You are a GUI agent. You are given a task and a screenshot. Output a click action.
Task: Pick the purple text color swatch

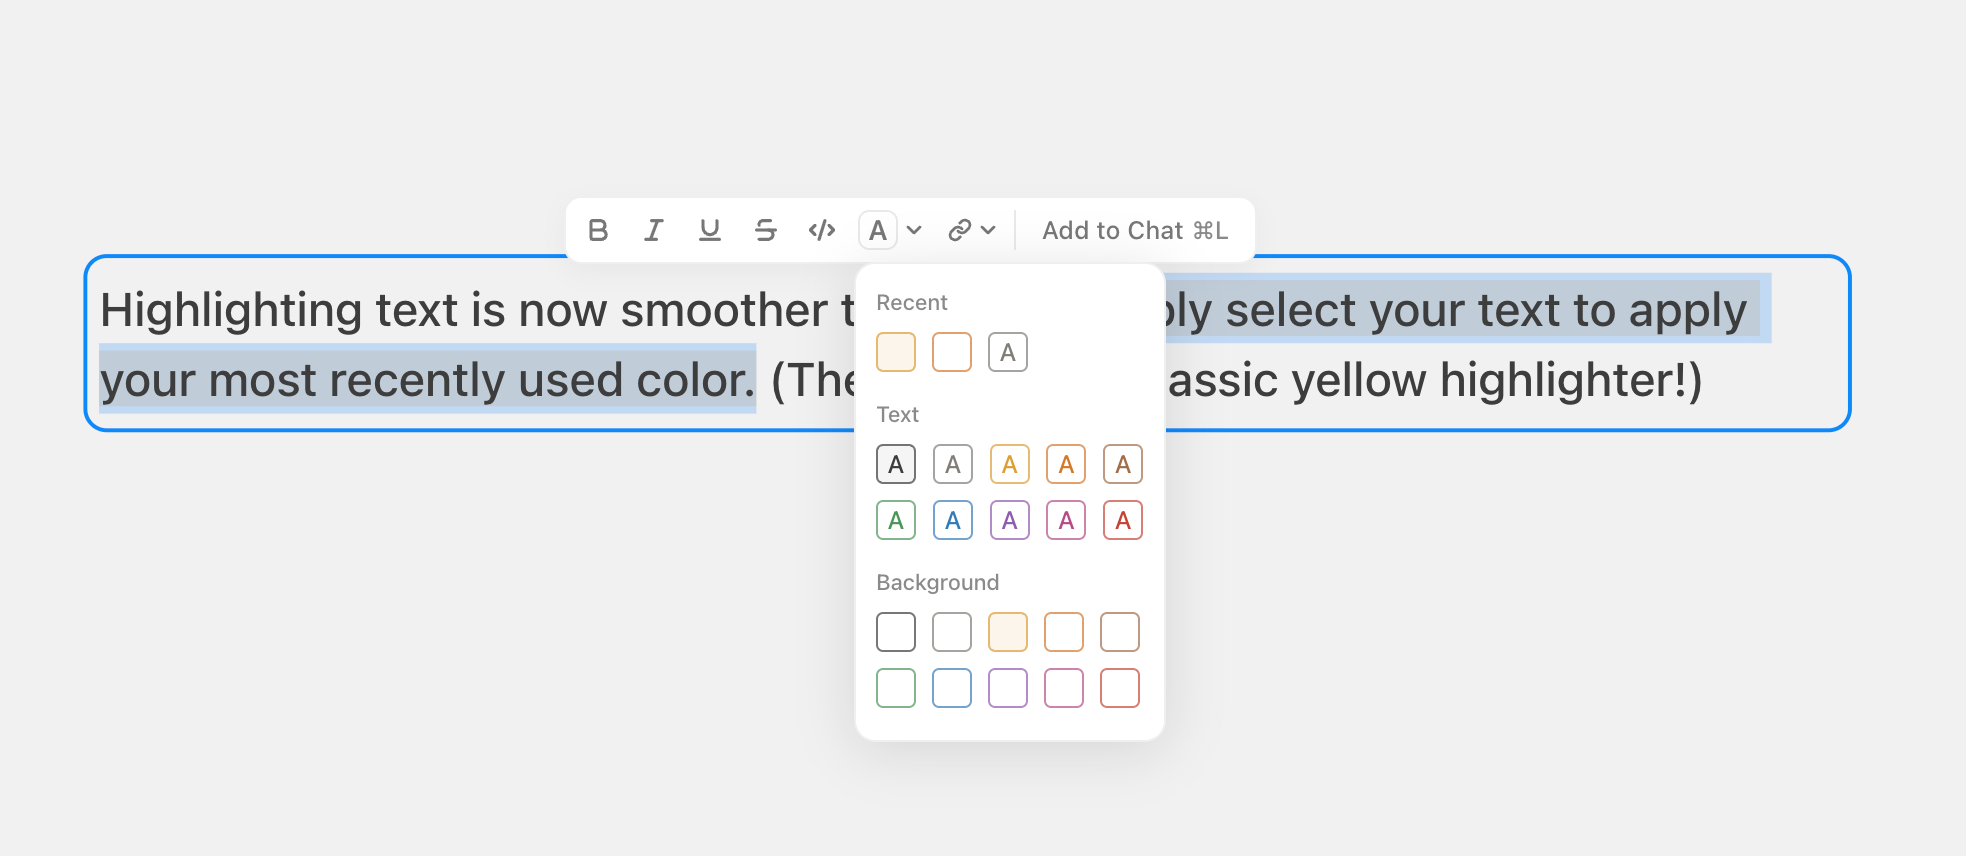[1008, 519]
